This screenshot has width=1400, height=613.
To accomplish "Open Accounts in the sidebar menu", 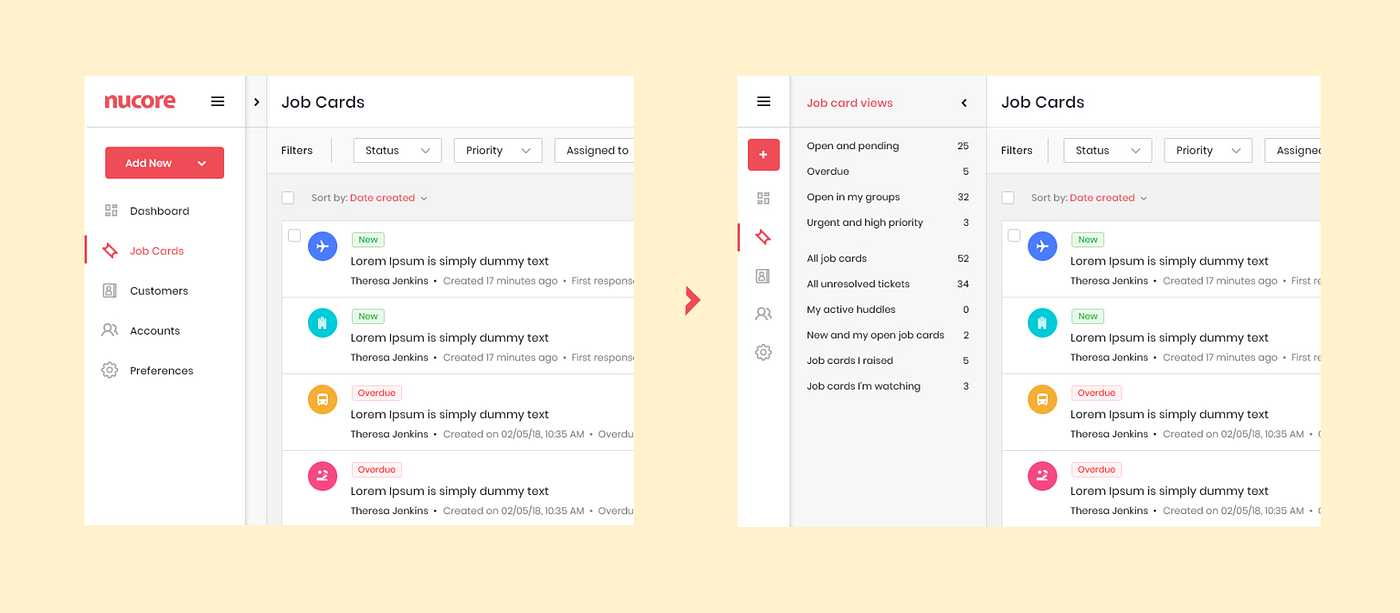I will click(155, 331).
